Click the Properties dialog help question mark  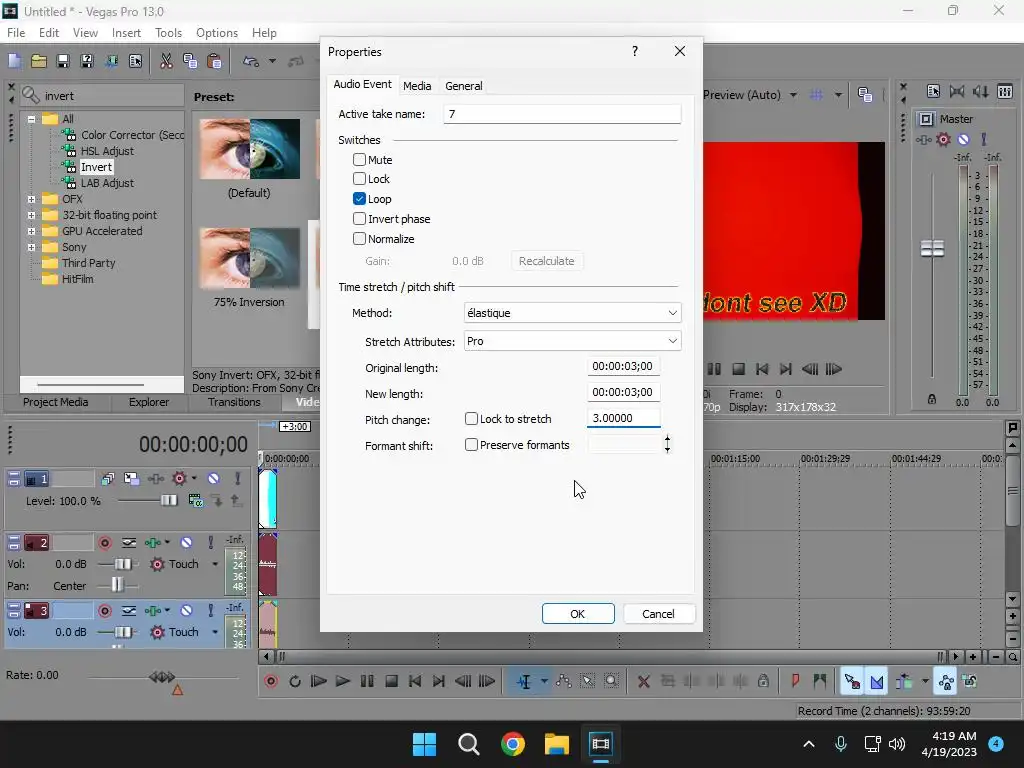tap(635, 52)
